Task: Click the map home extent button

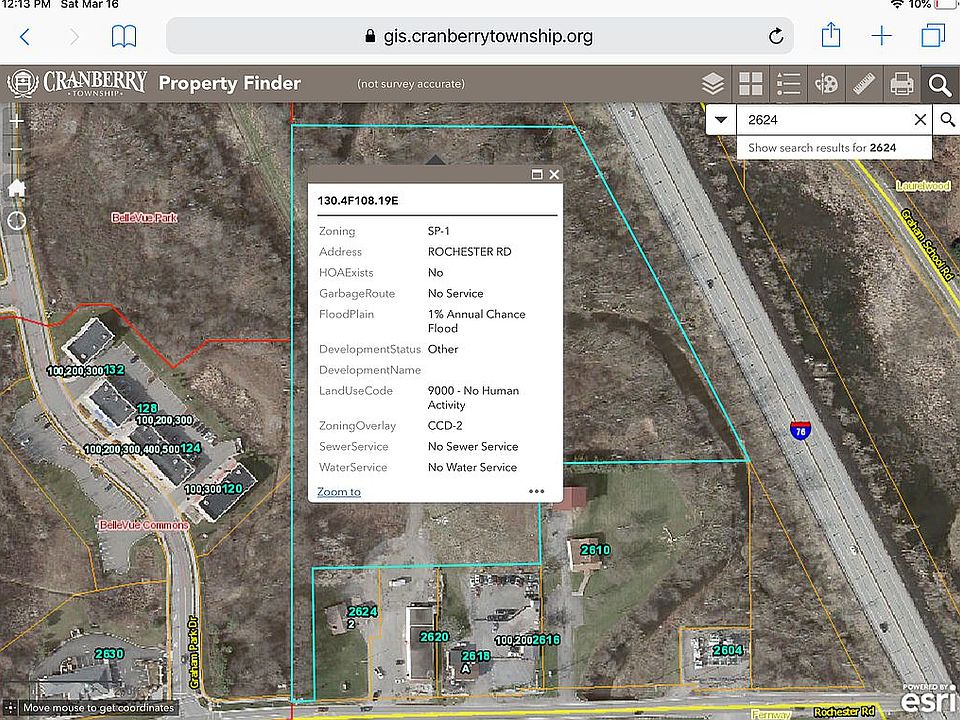Action: point(17,187)
